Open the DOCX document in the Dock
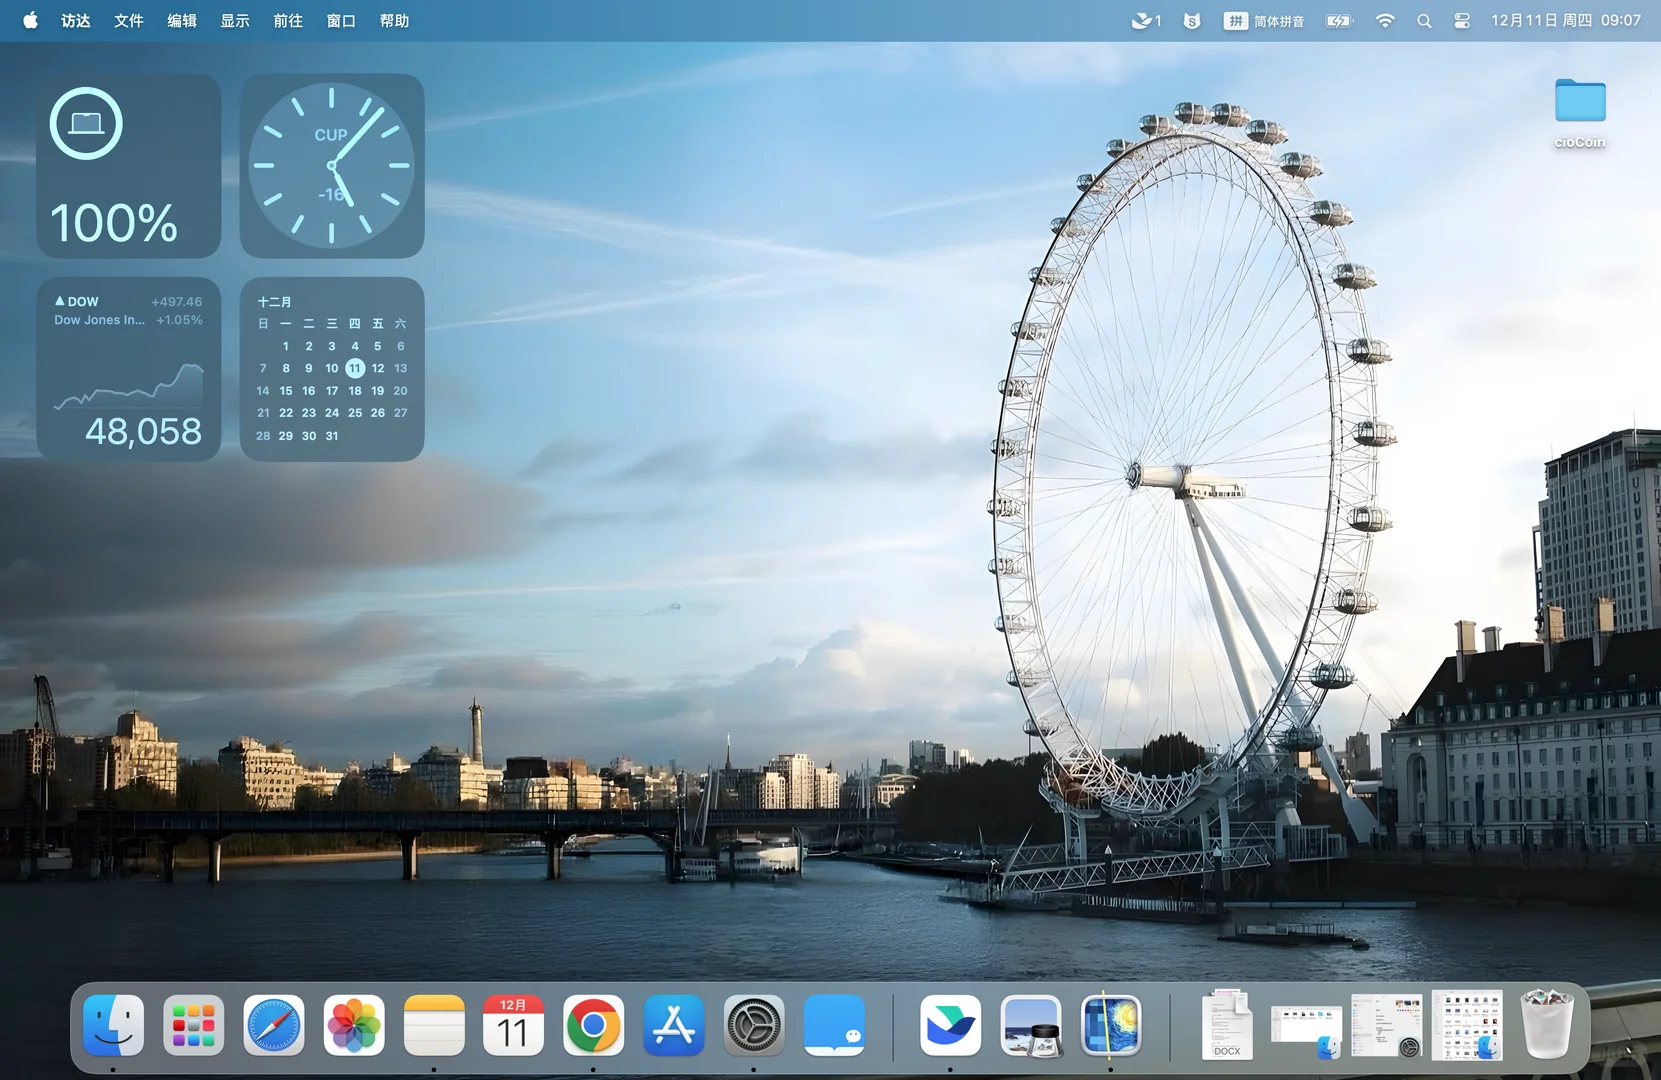Viewport: 1661px width, 1080px height. [1227, 1024]
